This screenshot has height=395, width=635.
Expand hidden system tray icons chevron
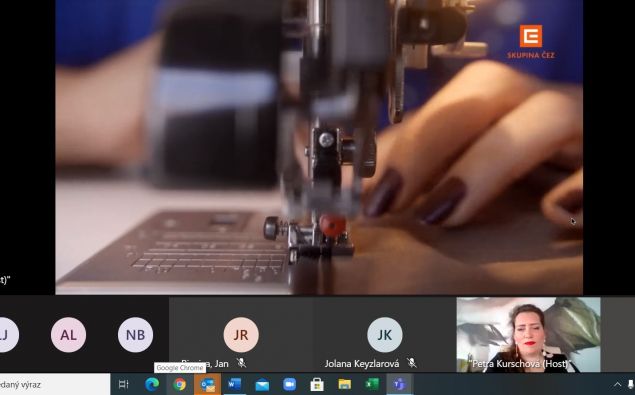click(617, 384)
